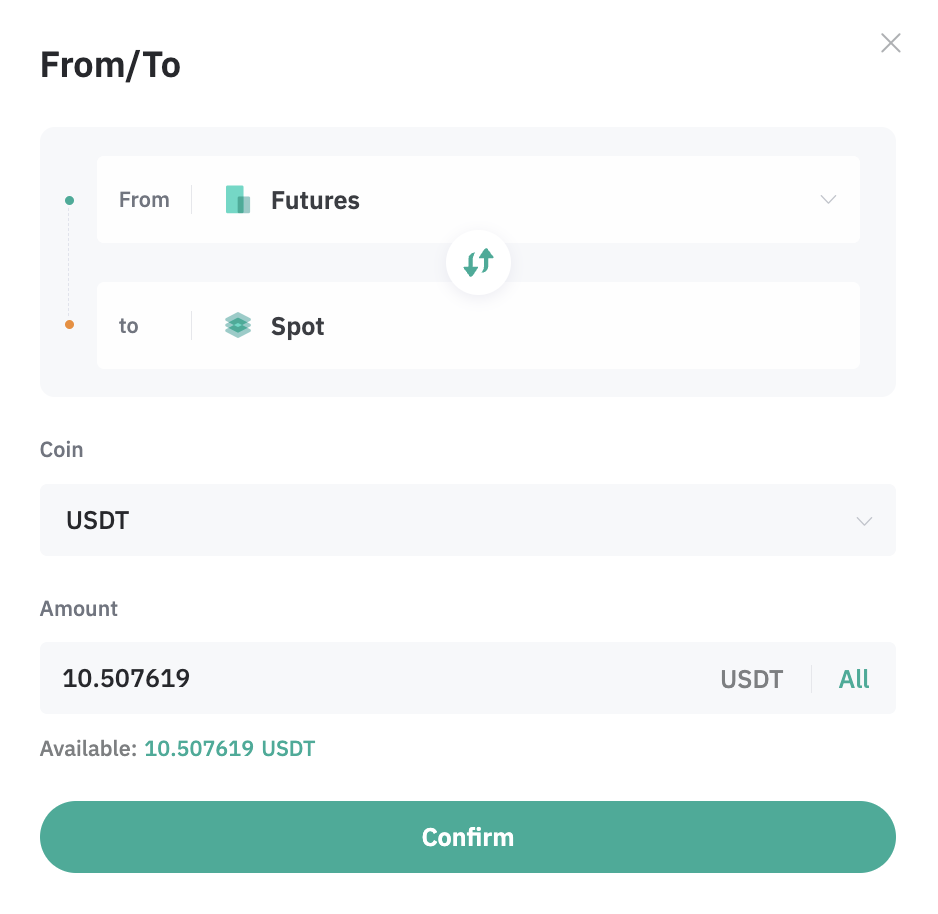Viewport: 938px width, 914px height.
Task: Swap the From and To accounts
Action: coord(478,262)
